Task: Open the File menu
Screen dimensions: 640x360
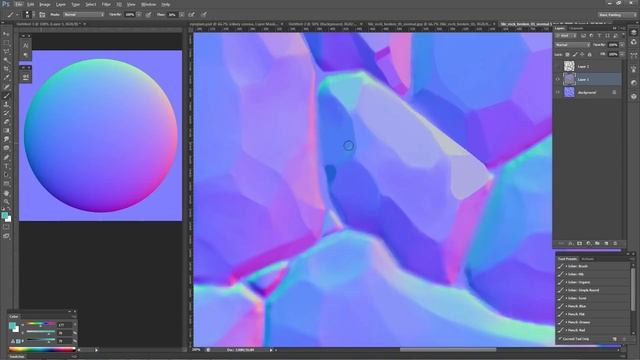Action: tap(19, 4)
